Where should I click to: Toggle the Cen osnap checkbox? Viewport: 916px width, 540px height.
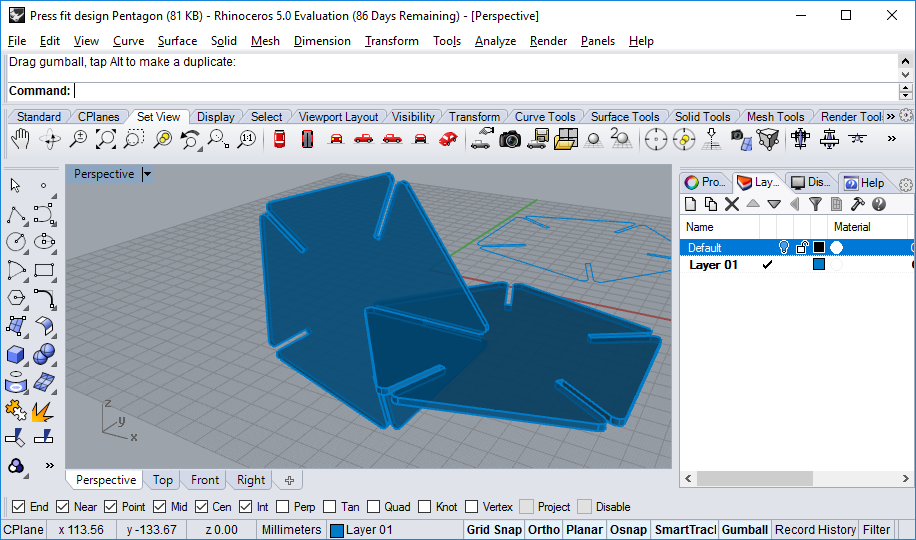pos(202,507)
